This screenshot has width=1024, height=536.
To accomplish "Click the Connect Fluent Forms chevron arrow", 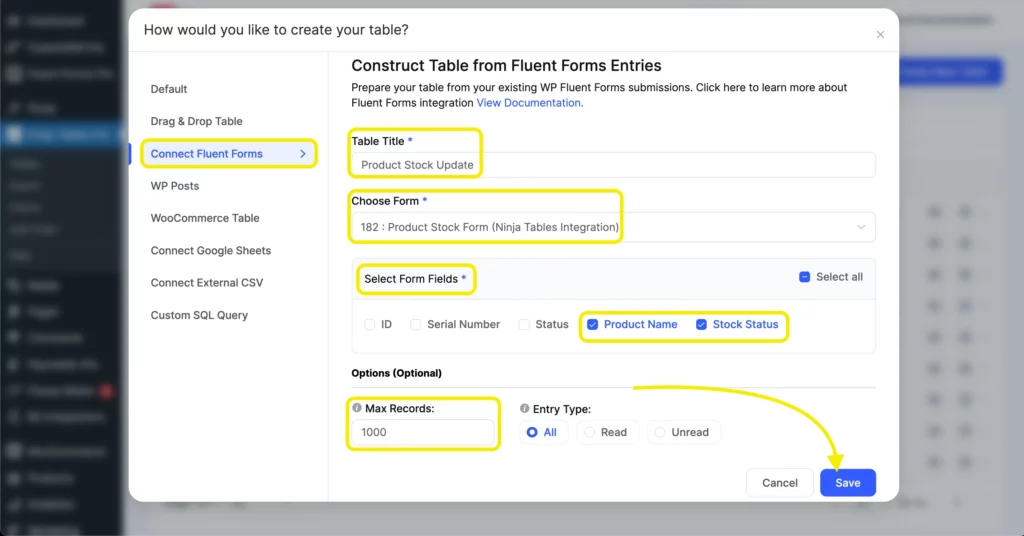I will pyautogui.click(x=303, y=154).
